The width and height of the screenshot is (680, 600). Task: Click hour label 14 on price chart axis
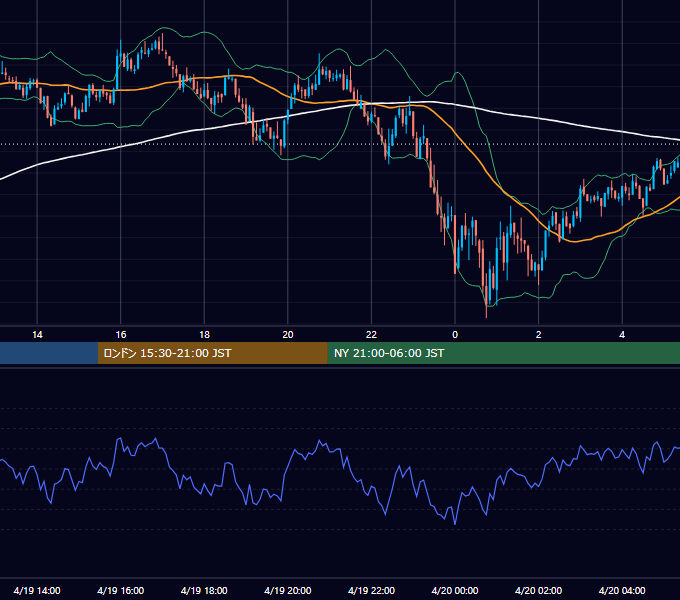point(37,335)
